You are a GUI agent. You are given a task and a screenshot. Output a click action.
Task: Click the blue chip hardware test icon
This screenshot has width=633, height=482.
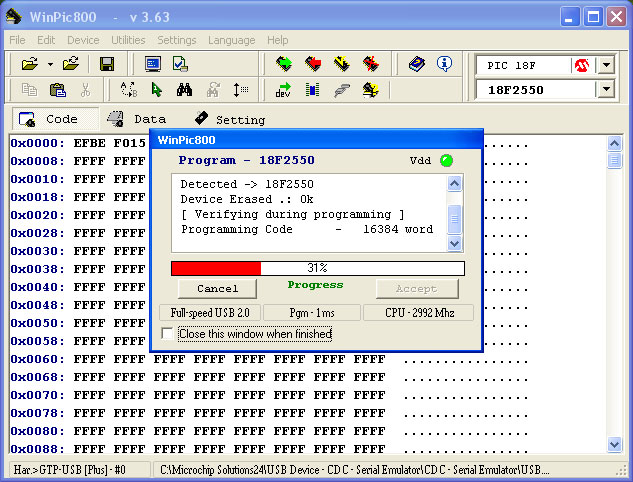[312, 90]
